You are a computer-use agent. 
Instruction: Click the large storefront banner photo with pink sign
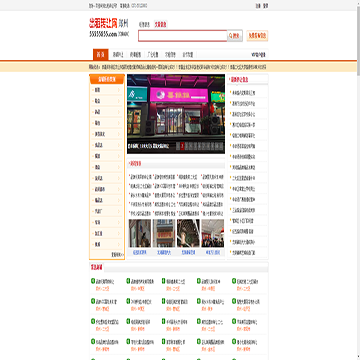point(176,114)
